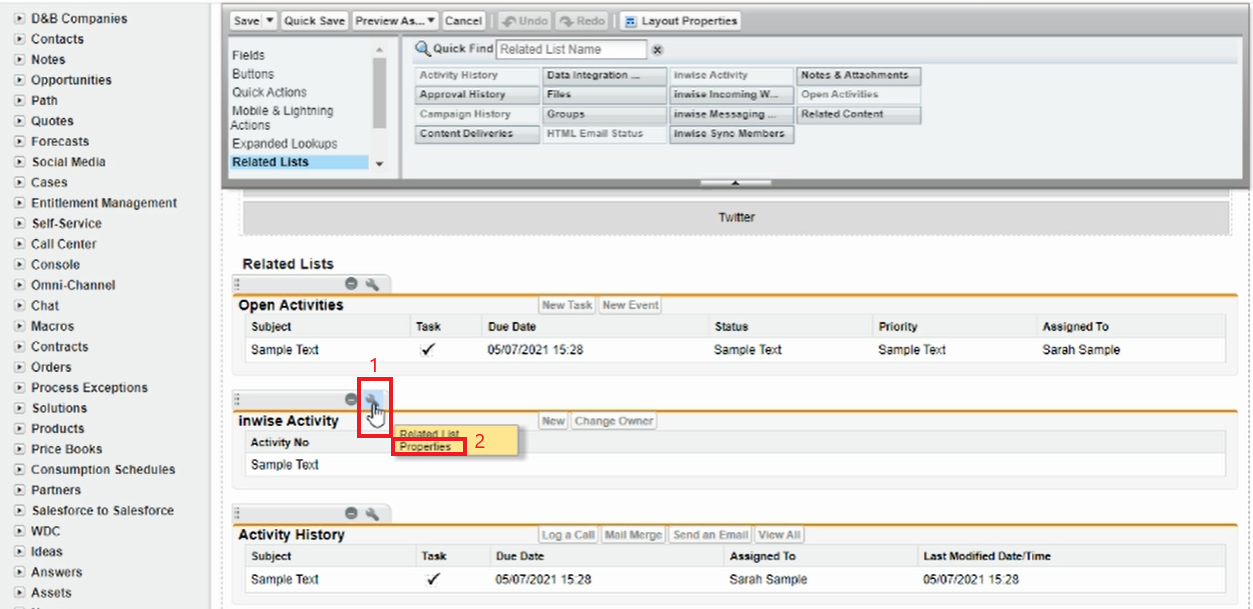The width and height of the screenshot is (1253, 609).
Task: Click the wrench icon above inwise Activity
Action: pyautogui.click(x=372, y=400)
